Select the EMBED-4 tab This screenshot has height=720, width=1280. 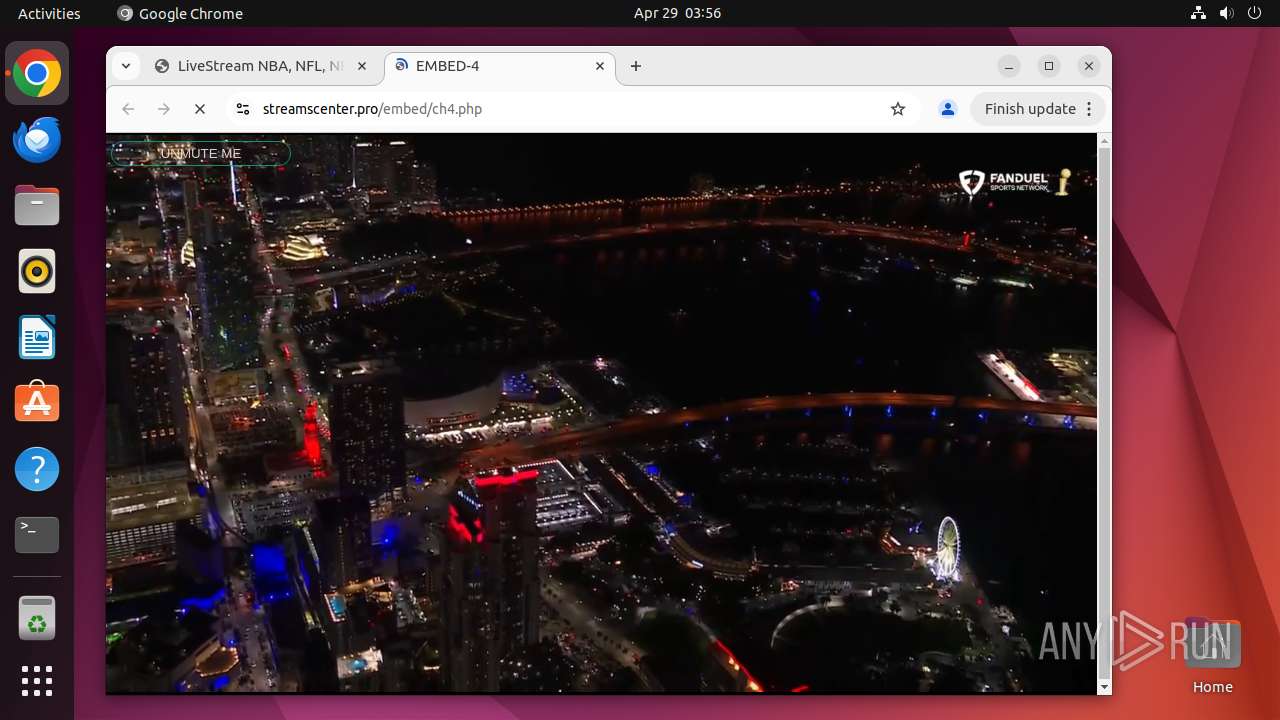point(500,66)
